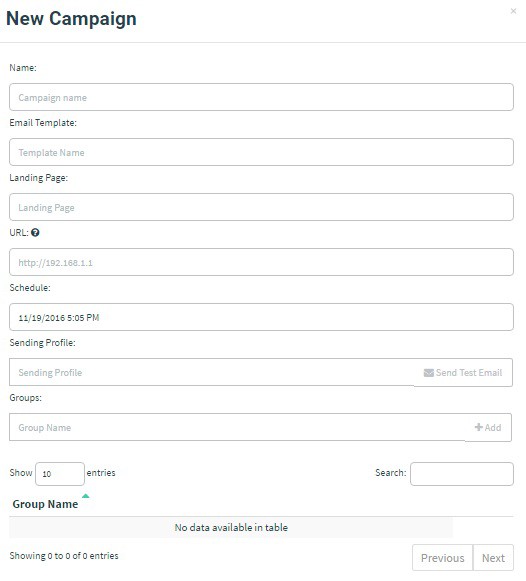The image size is (526, 581).
Task: Open the Email Template selector
Action: [x=261, y=152]
